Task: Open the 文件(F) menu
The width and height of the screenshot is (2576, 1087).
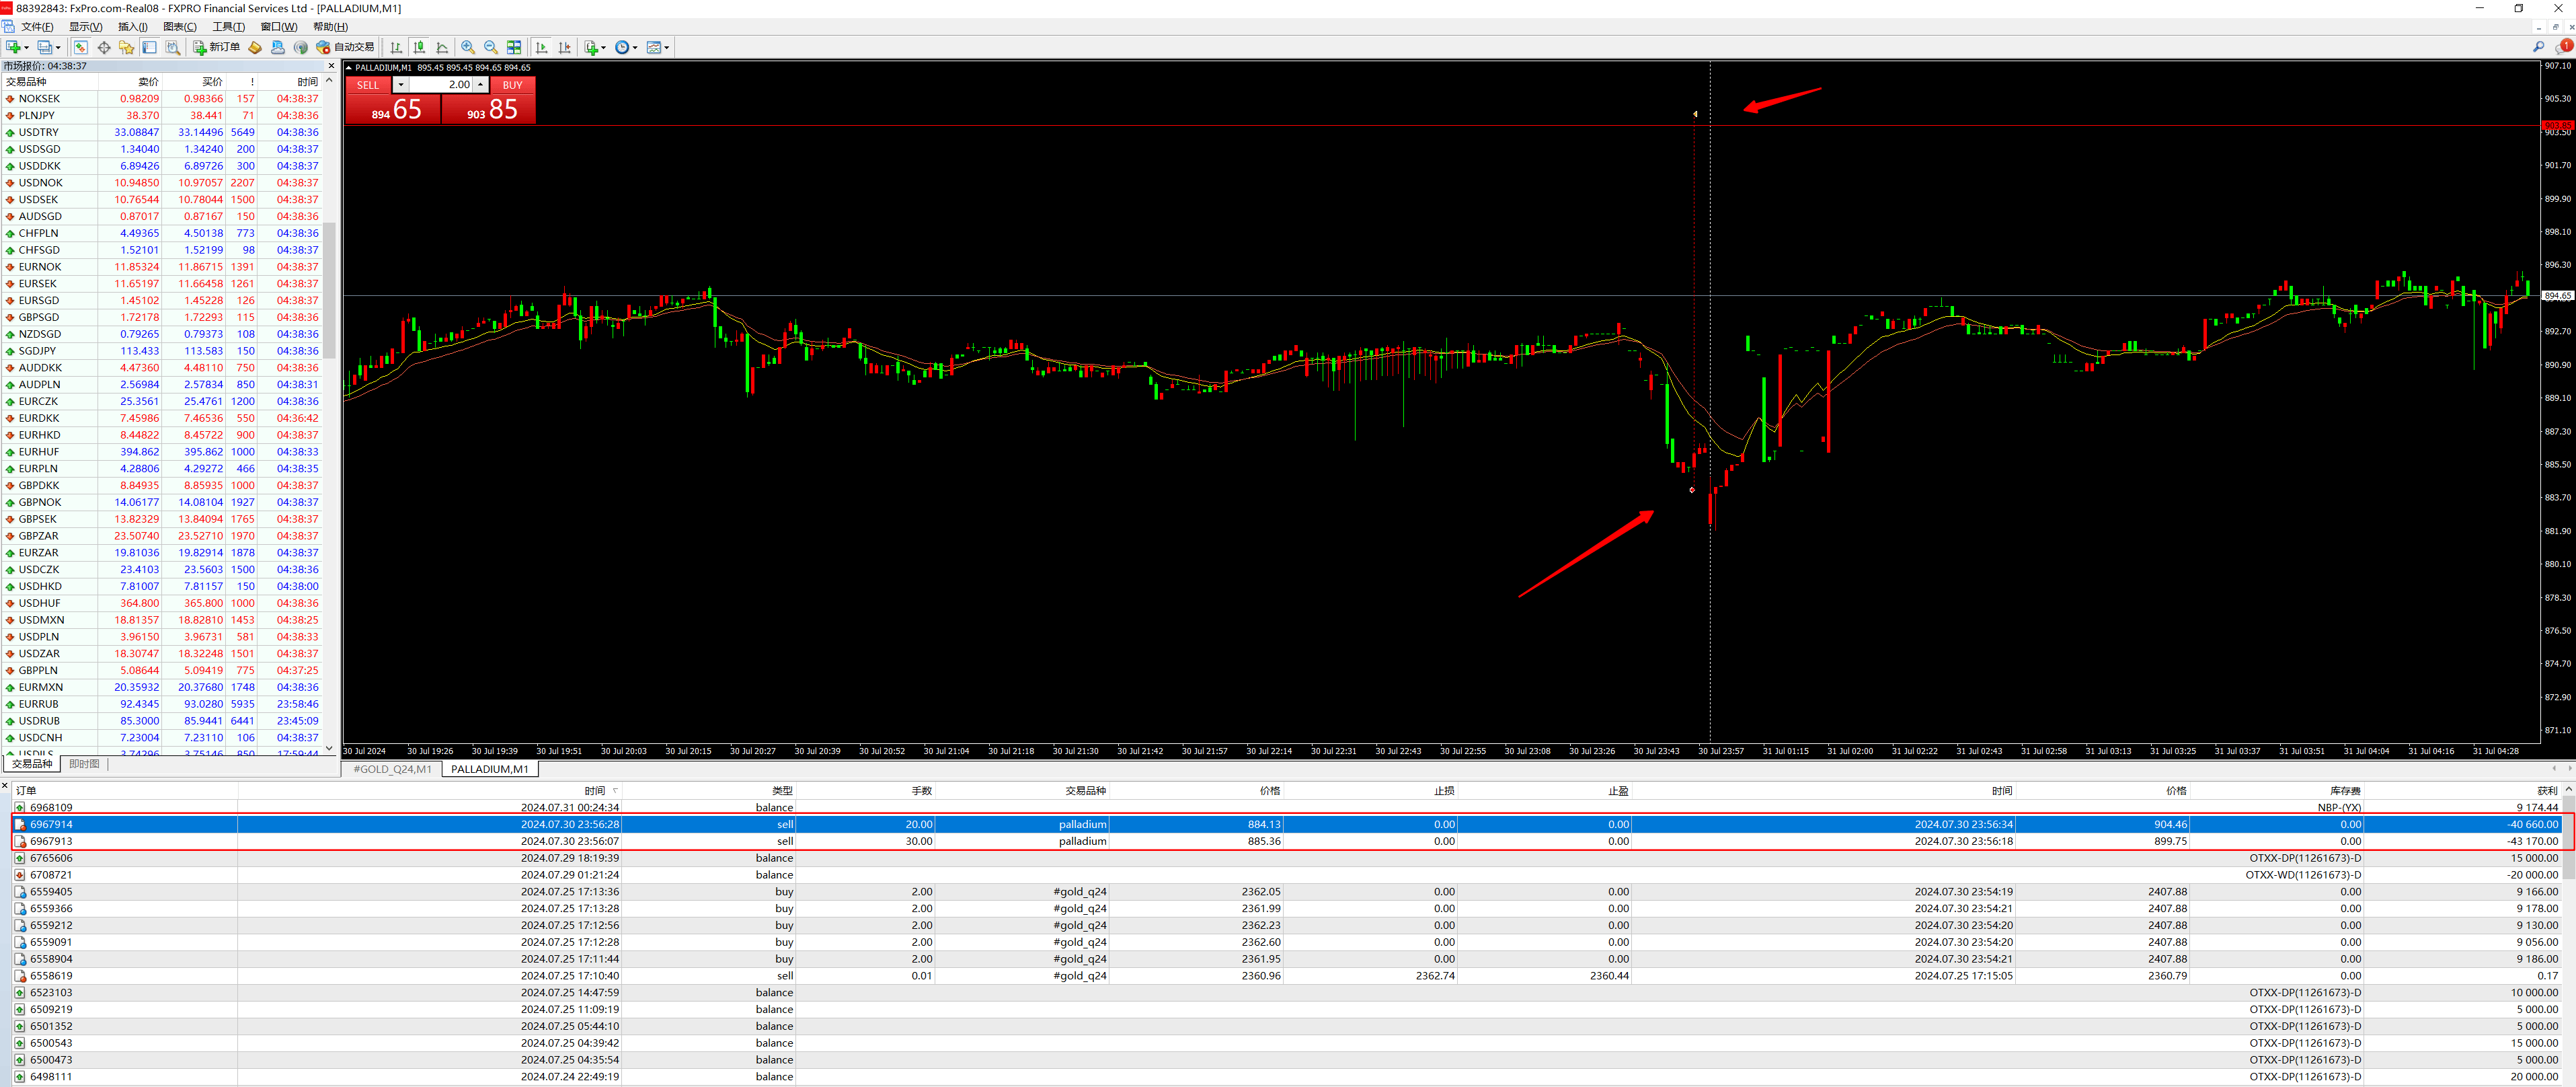Action: [37, 27]
